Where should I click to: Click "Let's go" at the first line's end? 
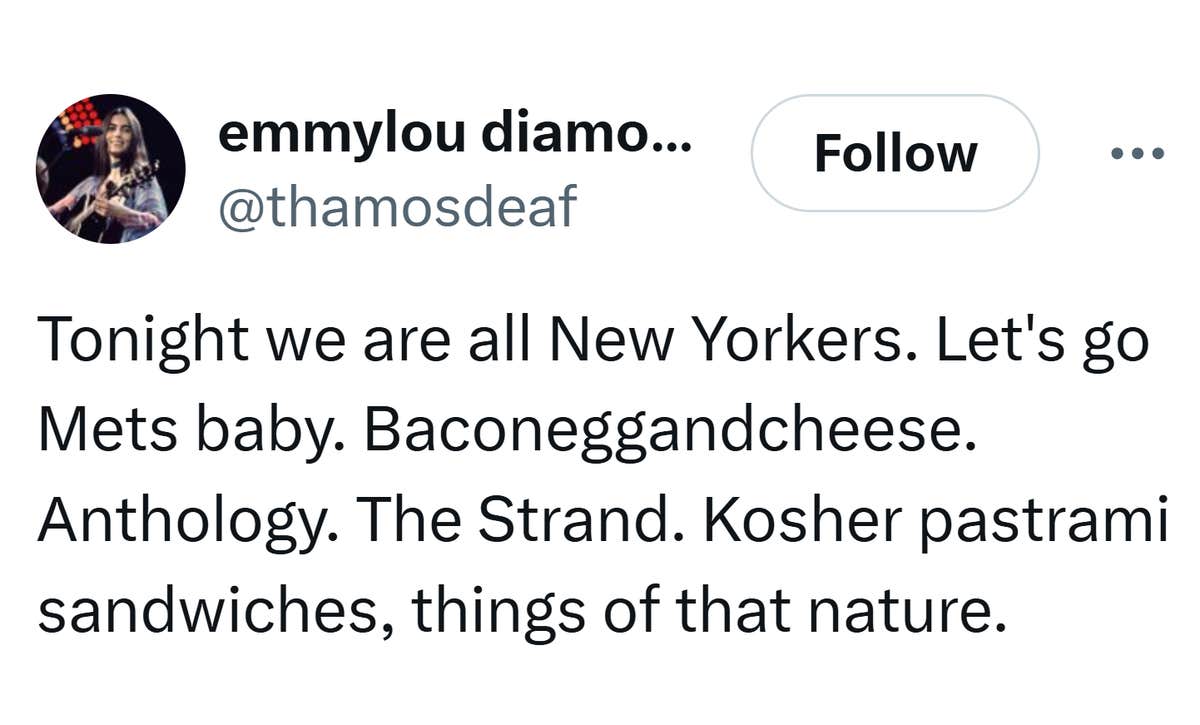point(1042,342)
